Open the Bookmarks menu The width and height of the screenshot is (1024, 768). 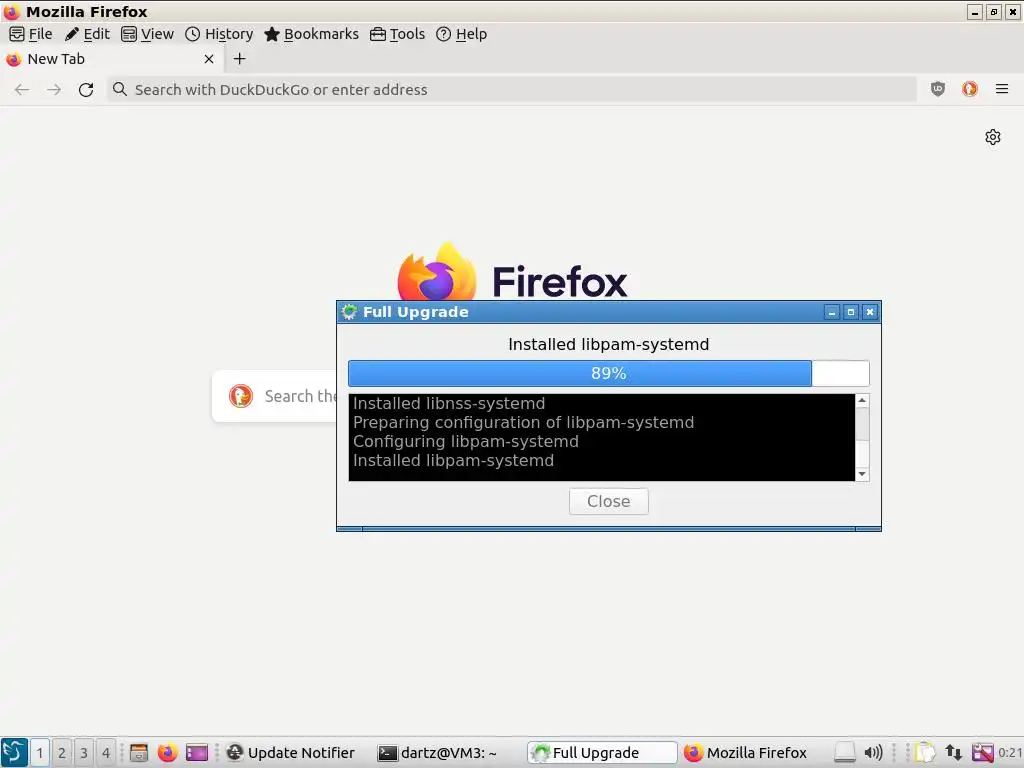(x=312, y=34)
